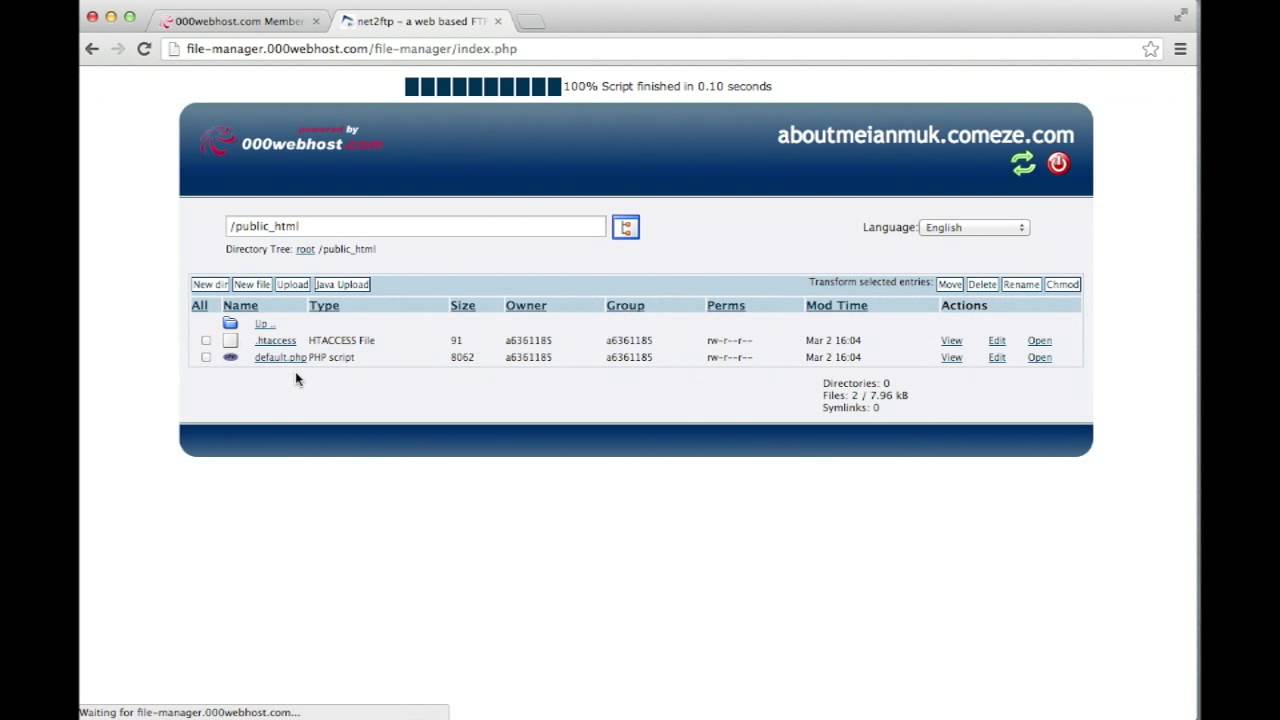Reload the page with the refresh icon
This screenshot has width=1280, height=720.
tap(144, 49)
